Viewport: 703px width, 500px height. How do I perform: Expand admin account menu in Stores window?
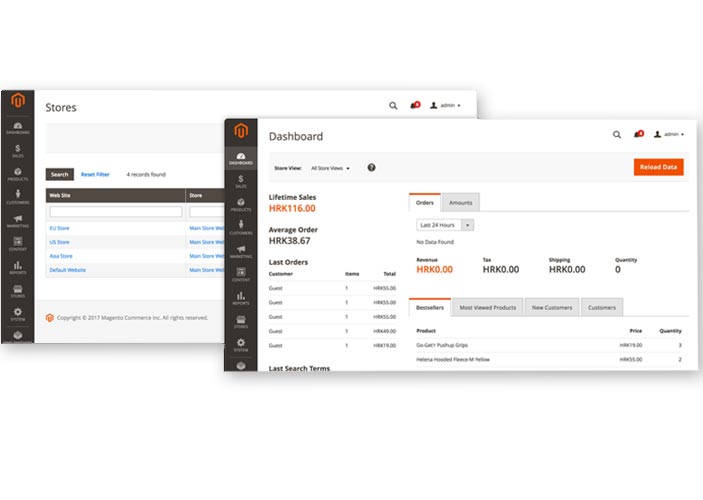446,105
